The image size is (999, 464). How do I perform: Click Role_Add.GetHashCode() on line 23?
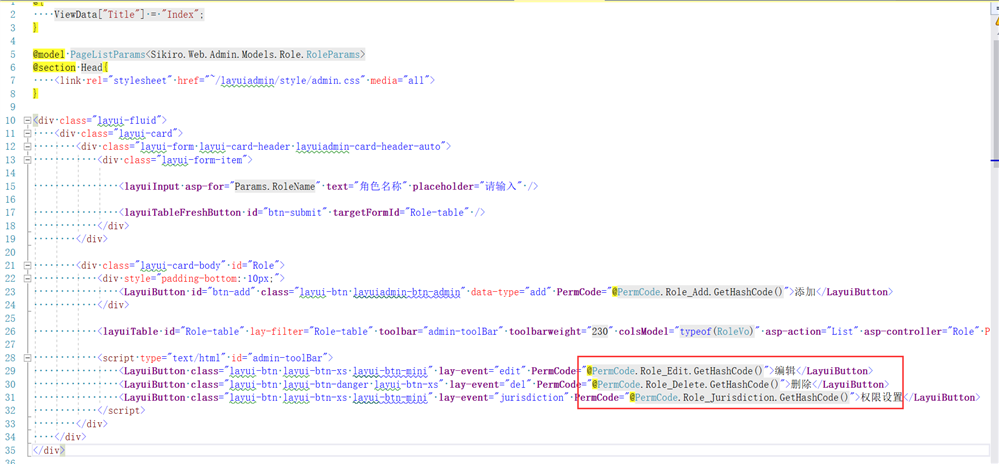pos(726,292)
